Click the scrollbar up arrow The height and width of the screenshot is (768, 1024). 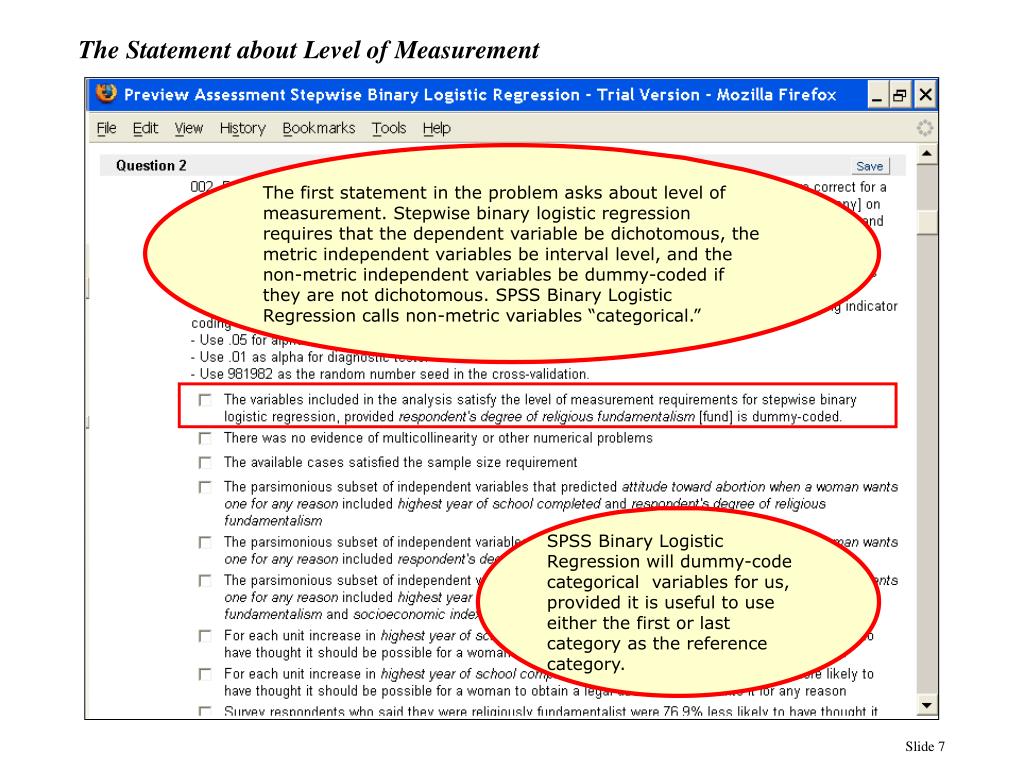pos(927,154)
